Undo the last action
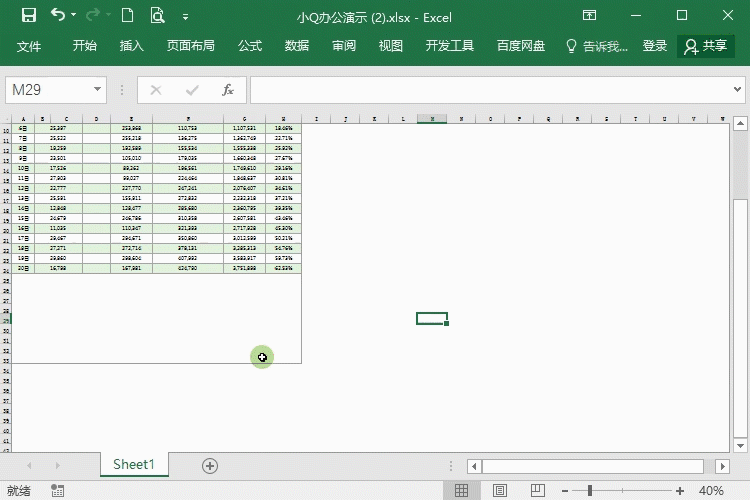The height and width of the screenshot is (500, 750). pyautogui.click(x=58, y=16)
